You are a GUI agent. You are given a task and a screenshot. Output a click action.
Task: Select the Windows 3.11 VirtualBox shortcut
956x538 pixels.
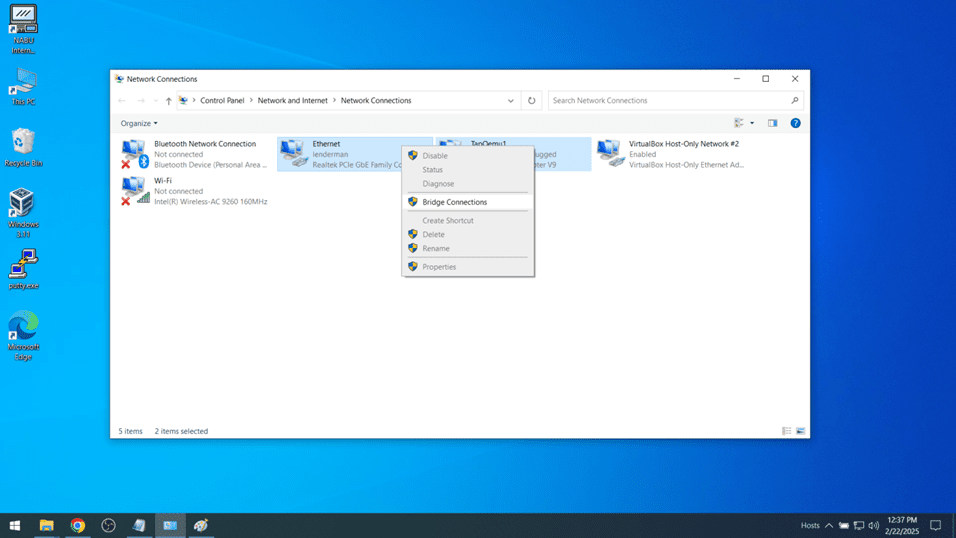click(x=23, y=213)
